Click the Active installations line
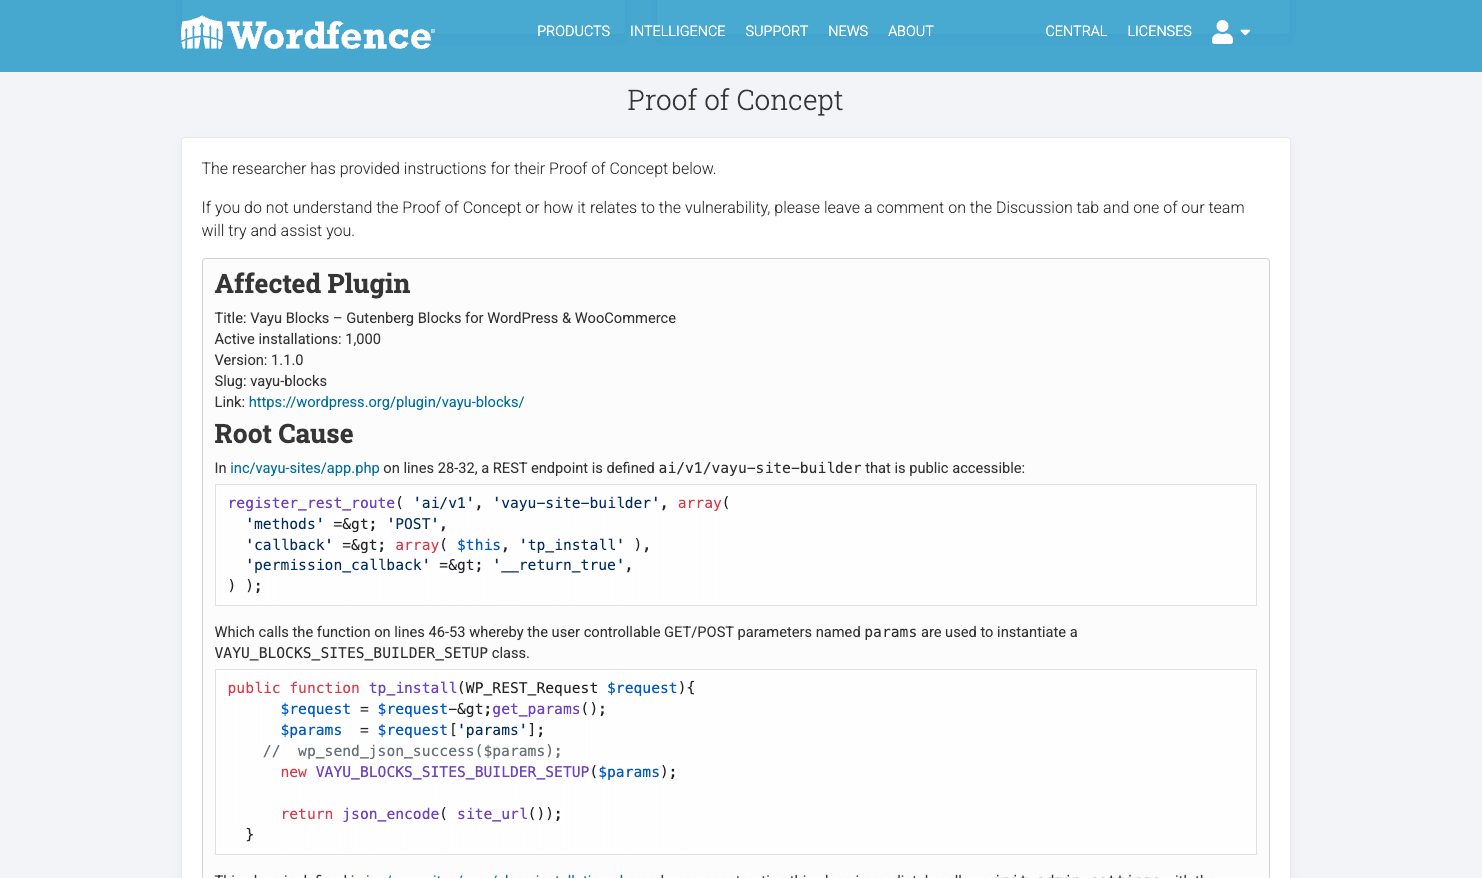This screenshot has width=1482, height=878. click(298, 339)
